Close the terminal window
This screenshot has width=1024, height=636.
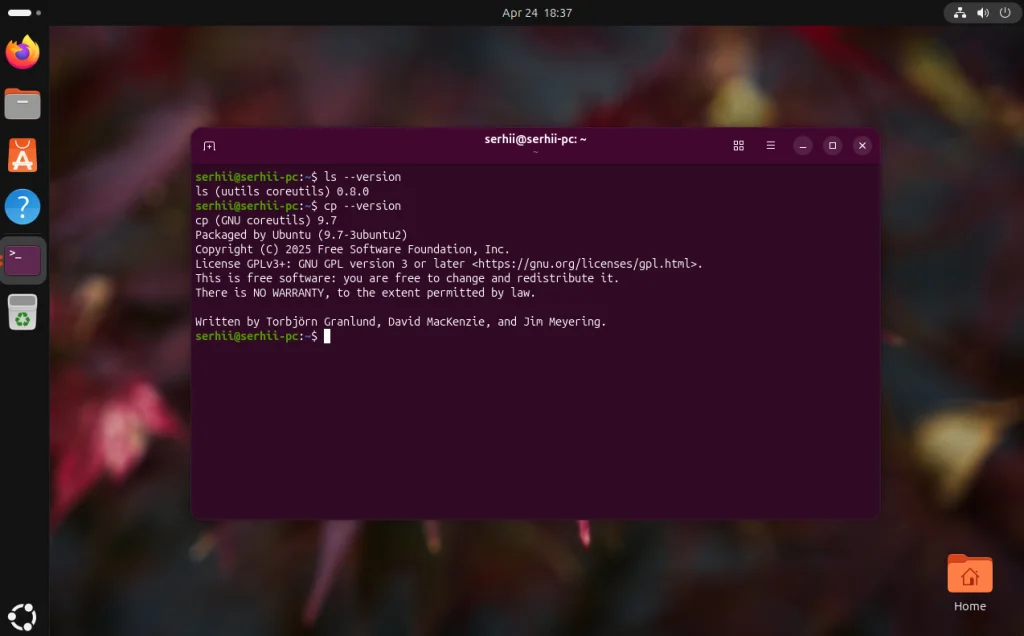tap(862, 146)
